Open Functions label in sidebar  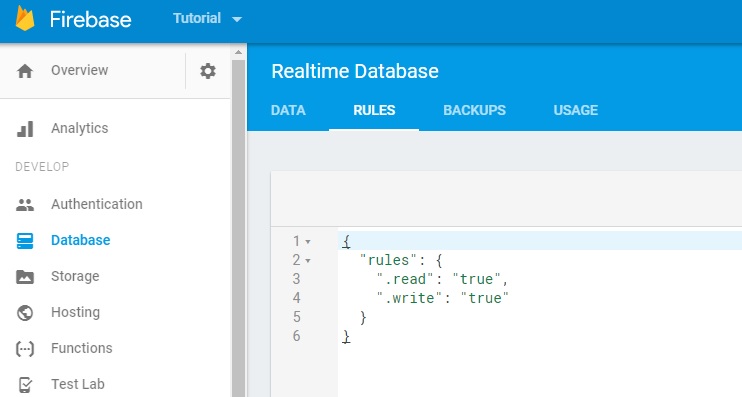(81, 348)
